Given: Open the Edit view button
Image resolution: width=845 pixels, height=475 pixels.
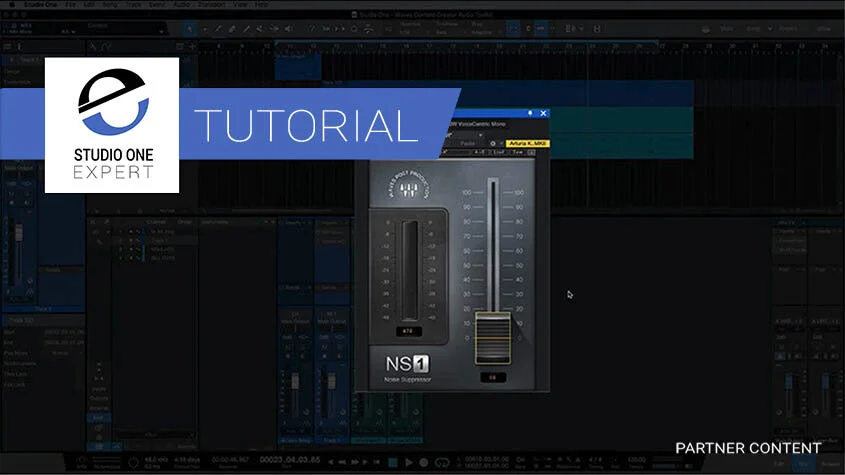Looking at the screenshot, I should click(779, 464).
